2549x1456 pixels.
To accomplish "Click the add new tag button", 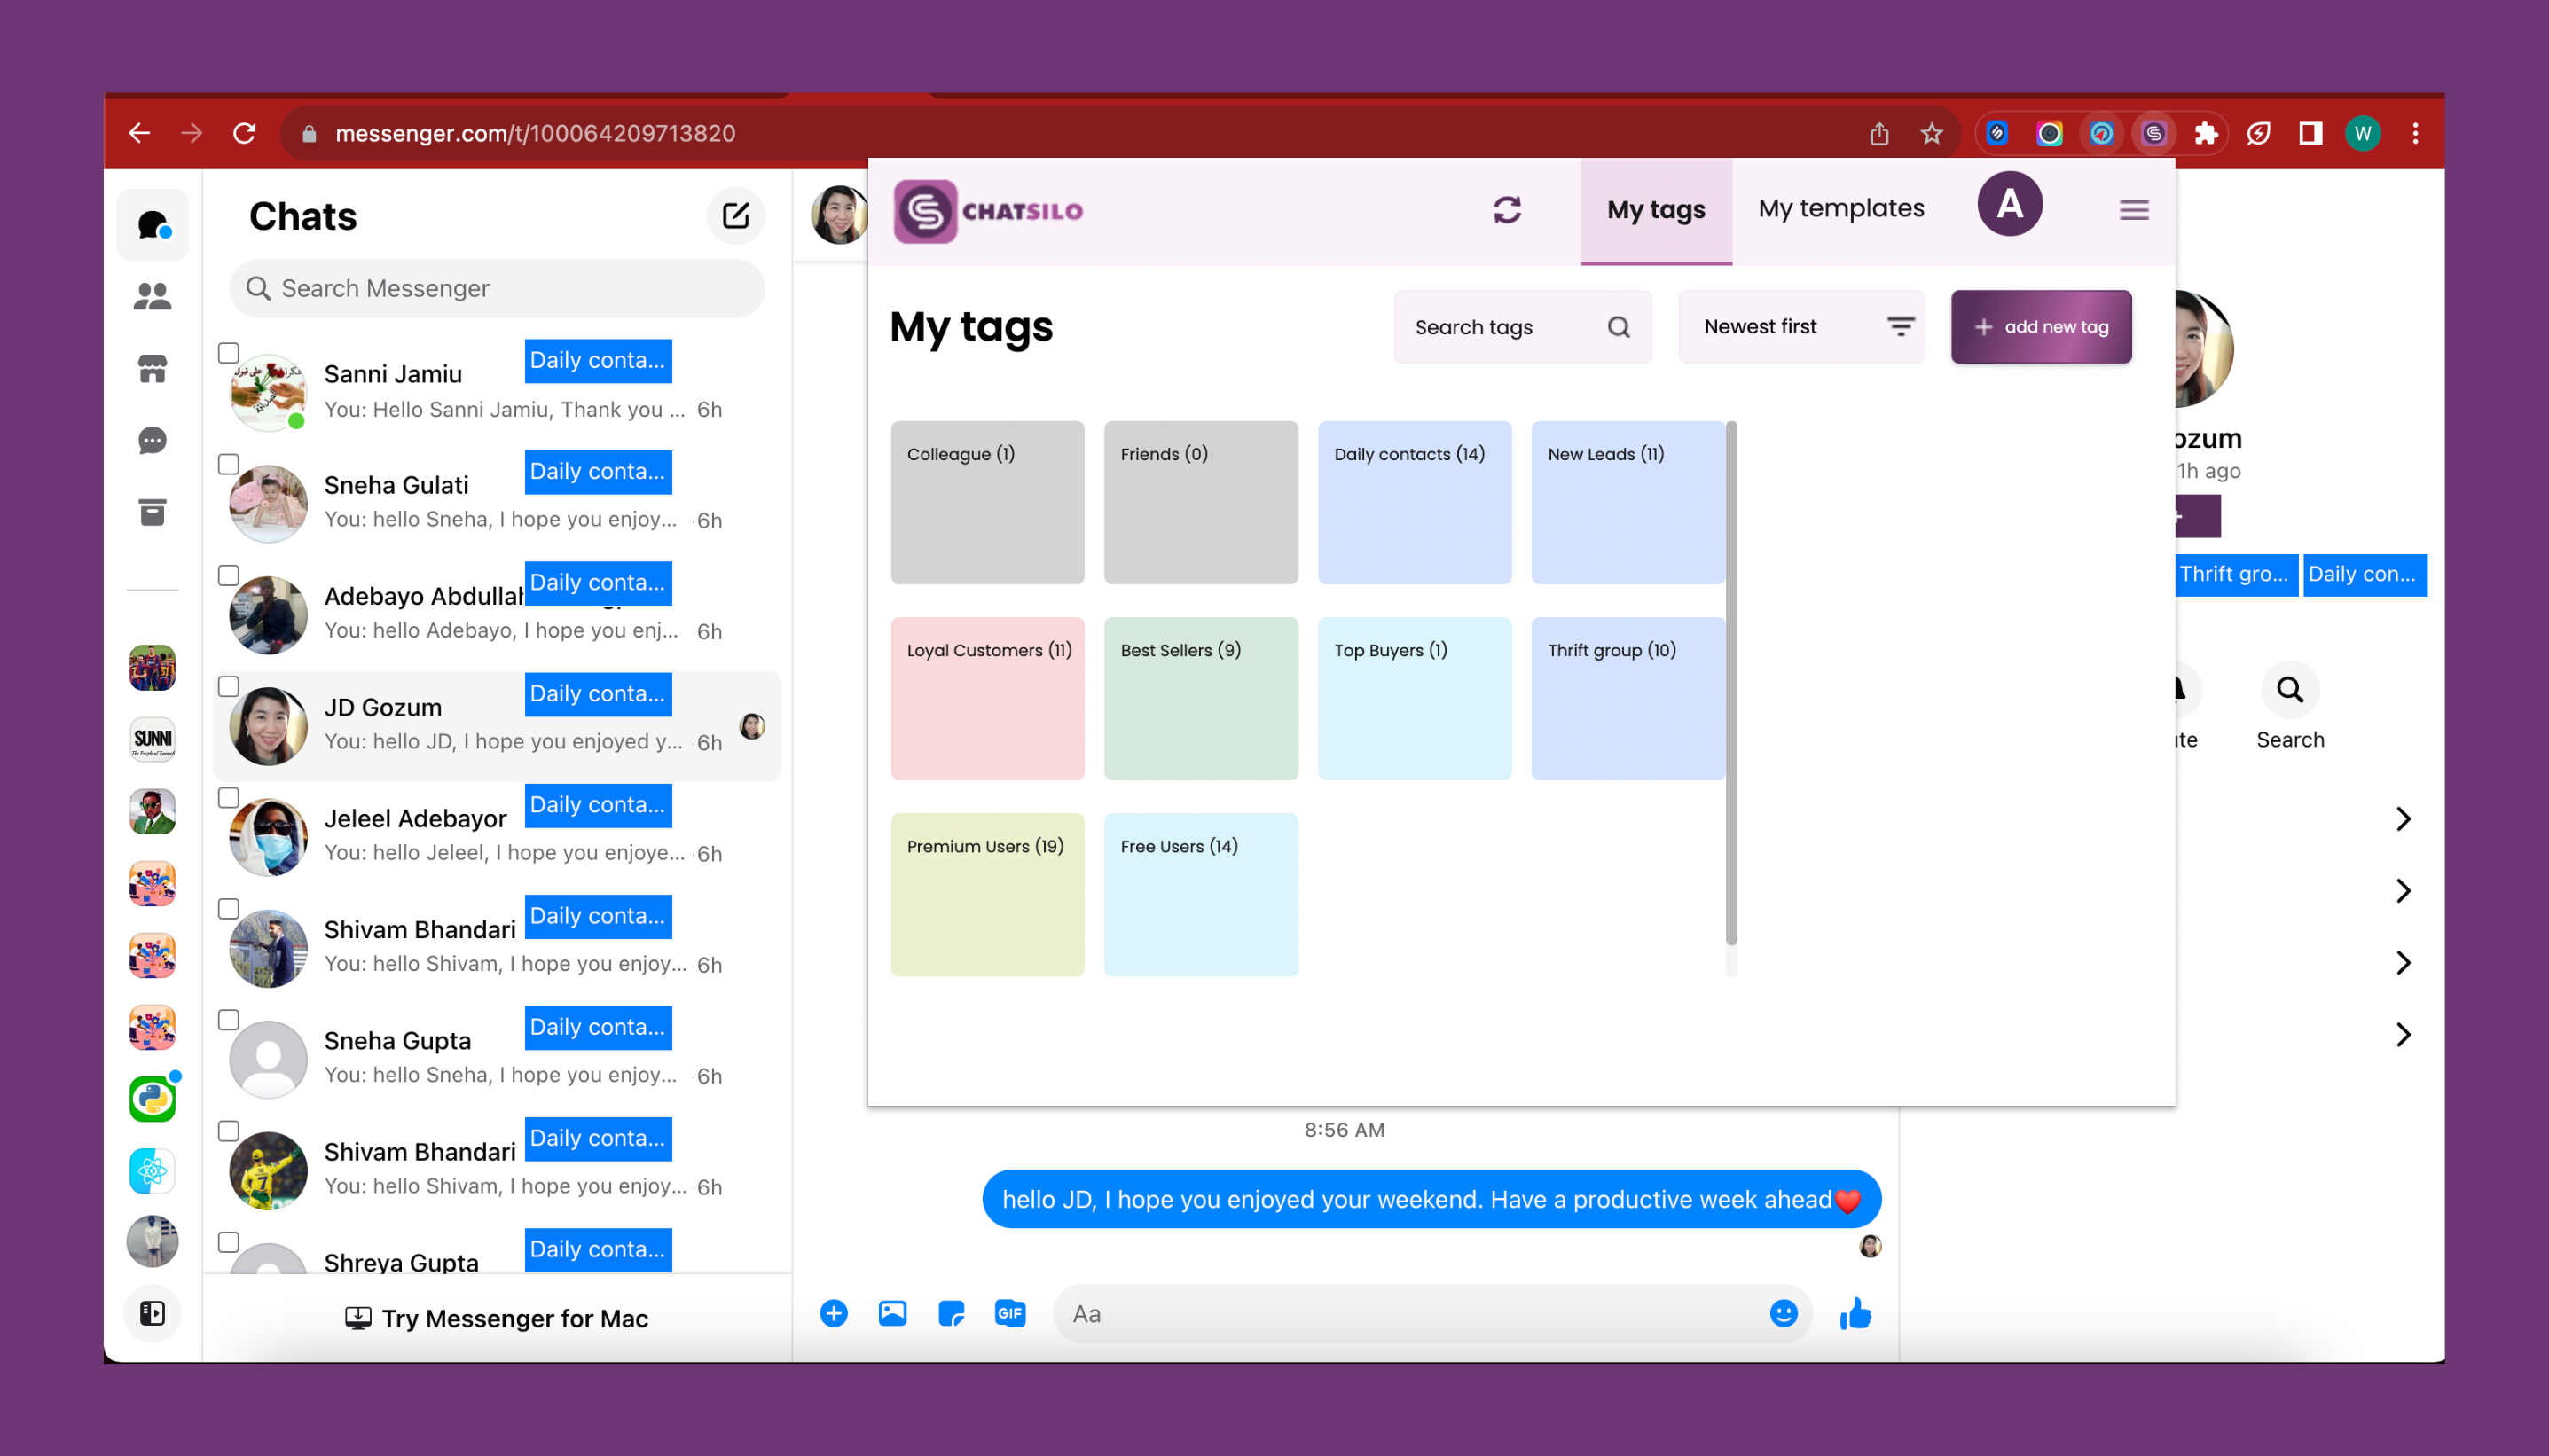I will point(2040,327).
